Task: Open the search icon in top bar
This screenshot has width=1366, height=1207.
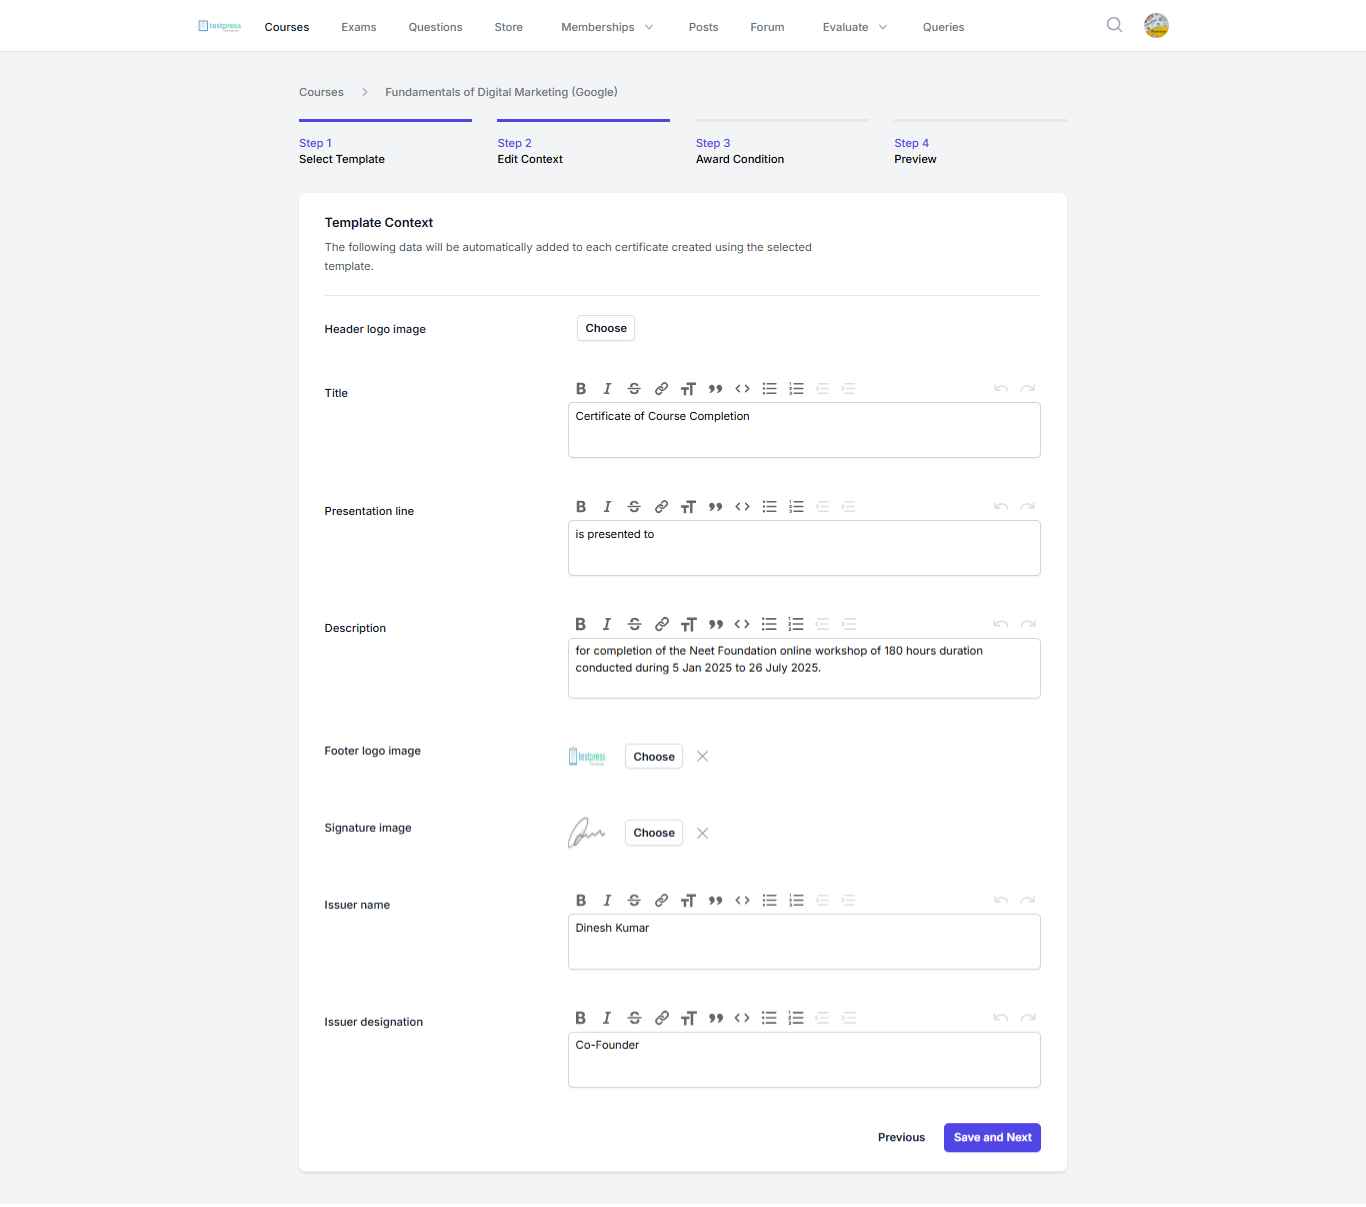Action: point(1114,26)
